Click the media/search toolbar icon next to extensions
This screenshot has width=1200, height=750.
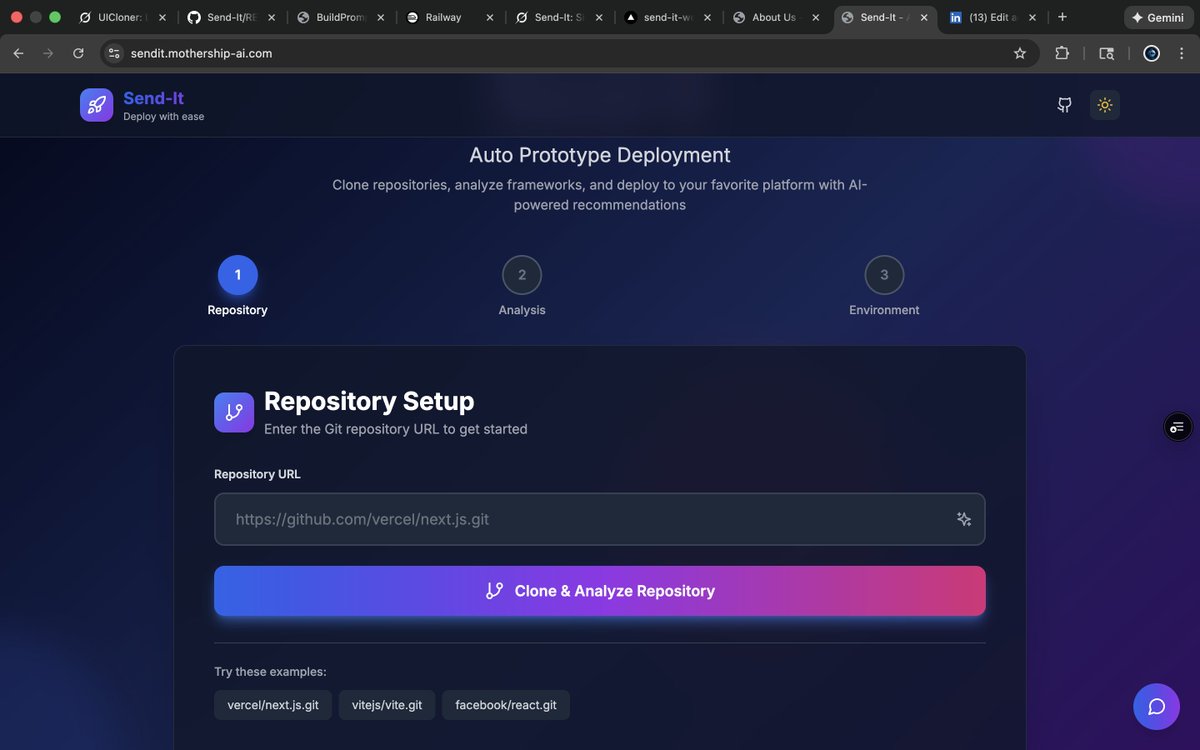pyautogui.click(x=1107, y=53)
